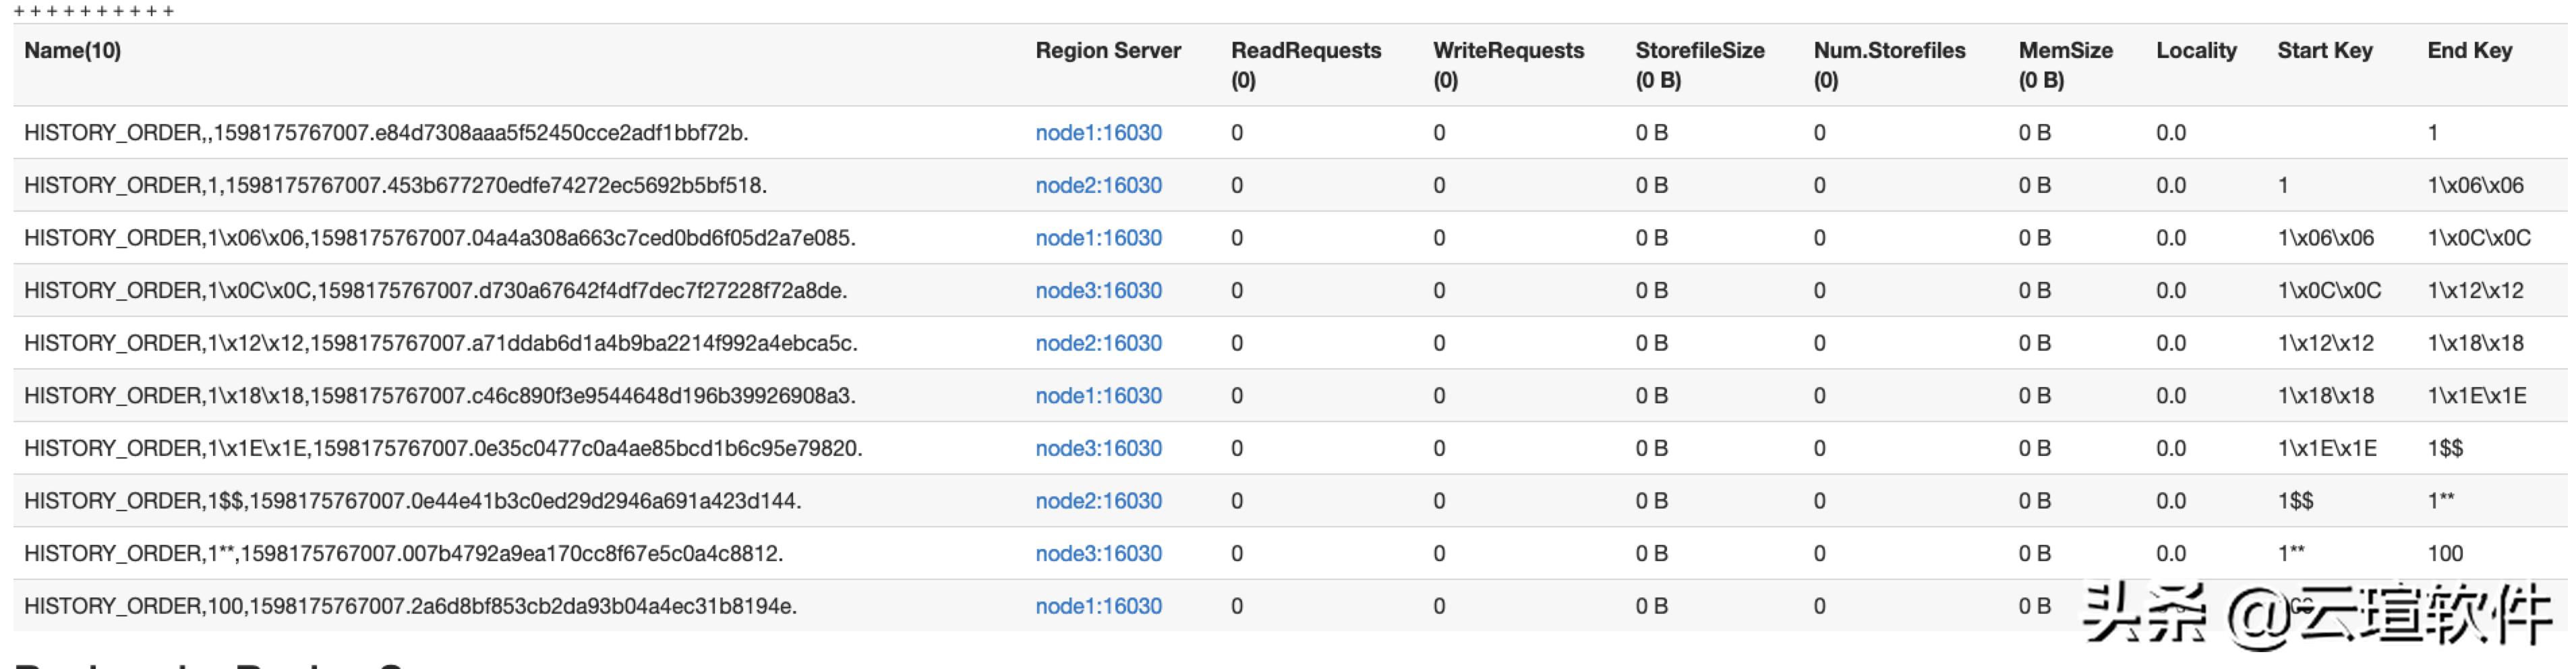The width and height of the screenshot is (2576, 669).
Task: Click the Locality column header
Action: tap(2196, 51)
